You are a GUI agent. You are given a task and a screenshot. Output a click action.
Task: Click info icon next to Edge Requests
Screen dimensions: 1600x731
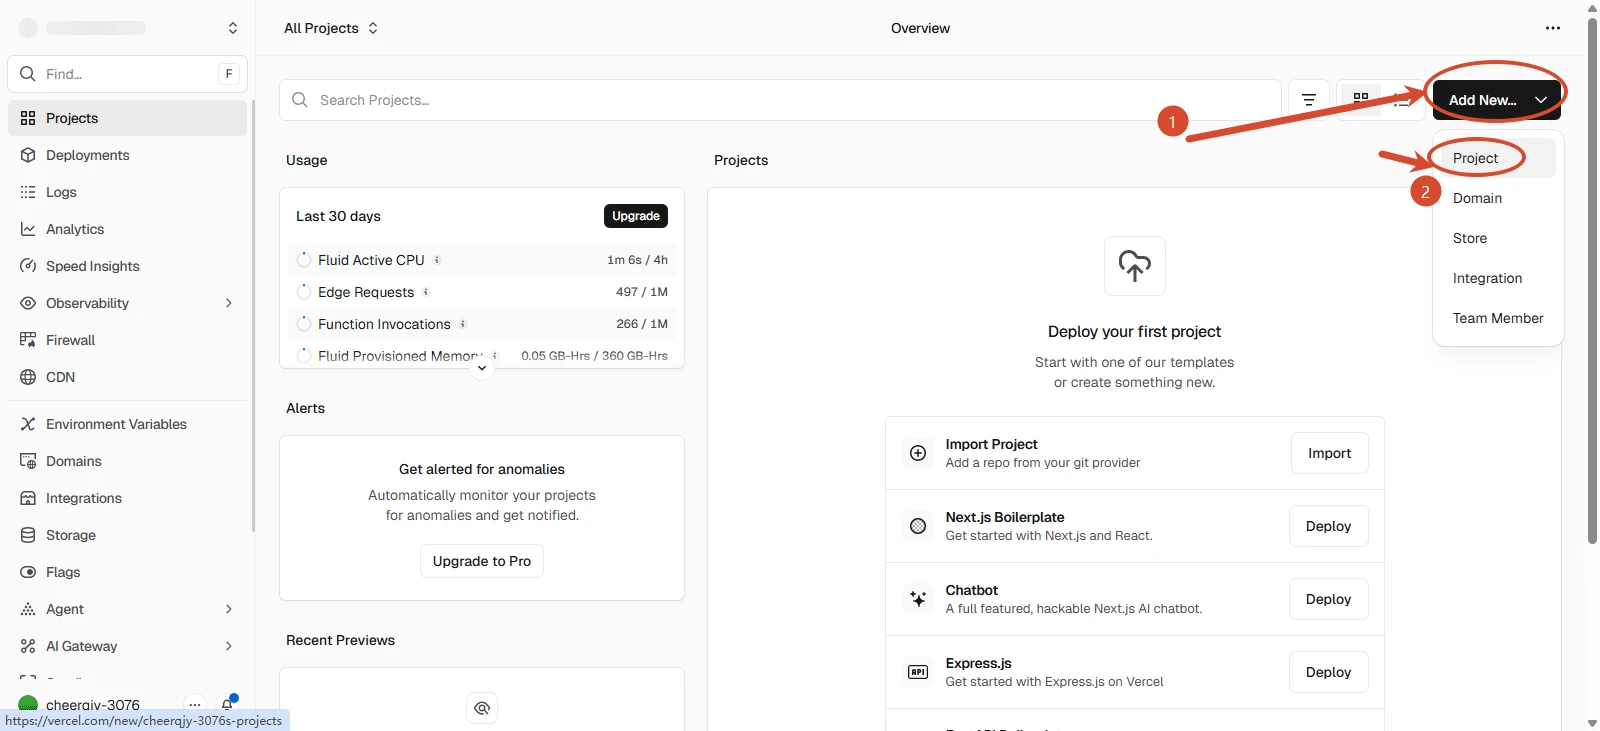click(426, 292)
